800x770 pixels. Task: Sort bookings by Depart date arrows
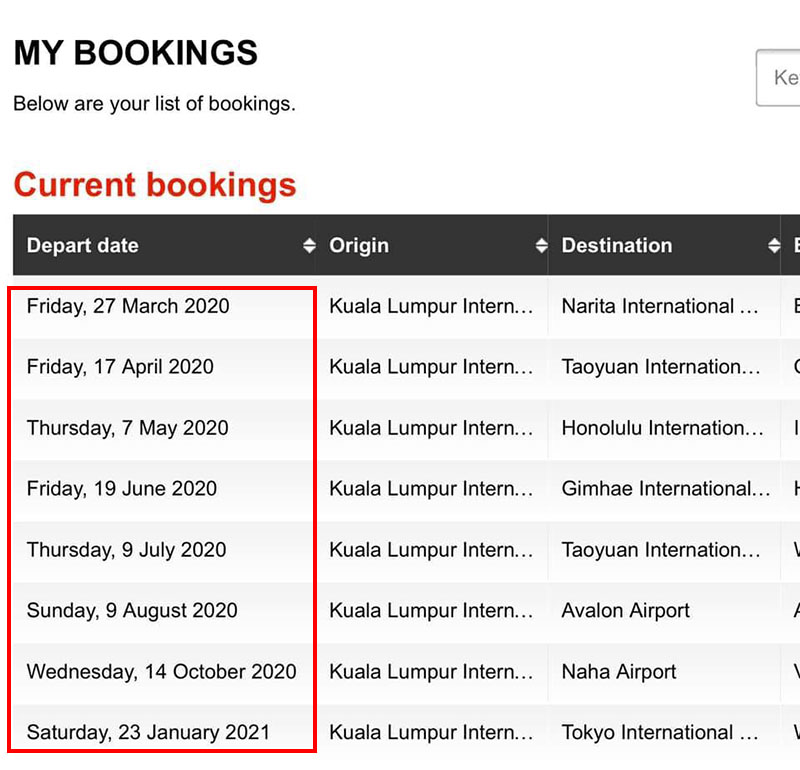pyautogui.click(x=309, y=245)
